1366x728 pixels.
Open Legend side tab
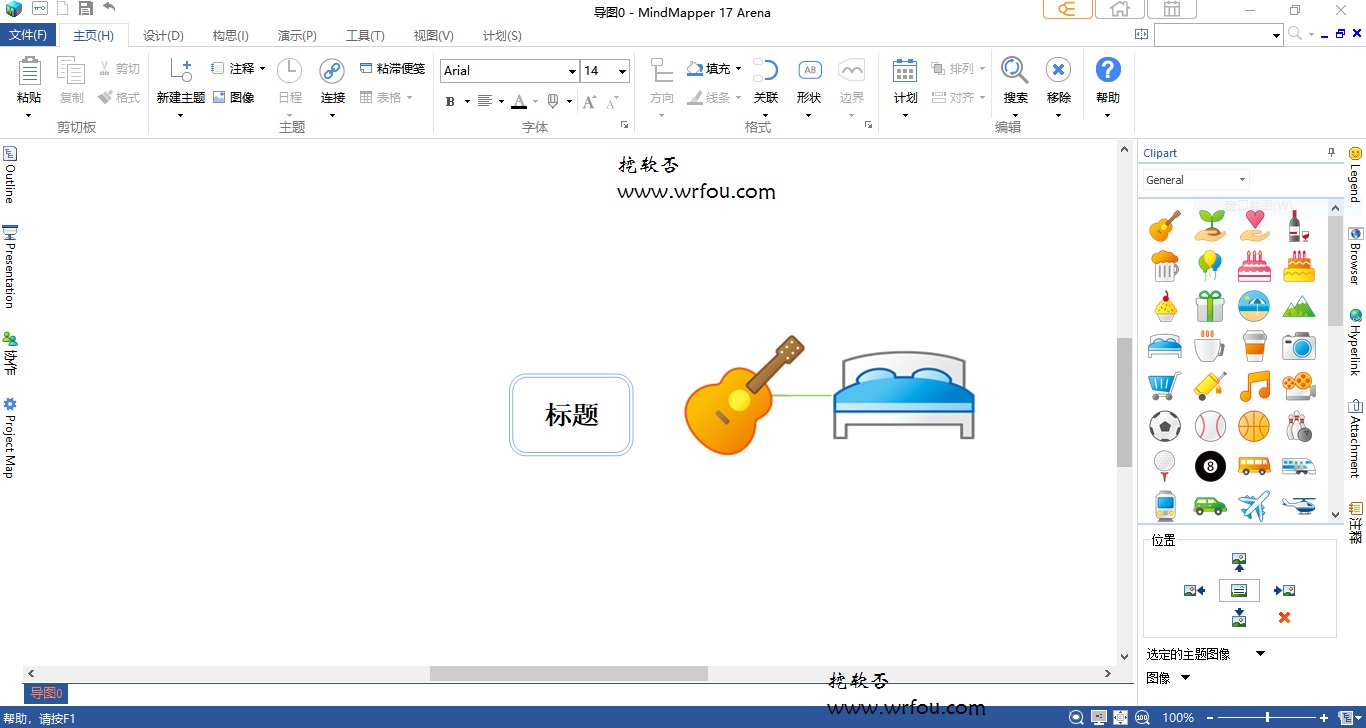[x=1355, y=175]
